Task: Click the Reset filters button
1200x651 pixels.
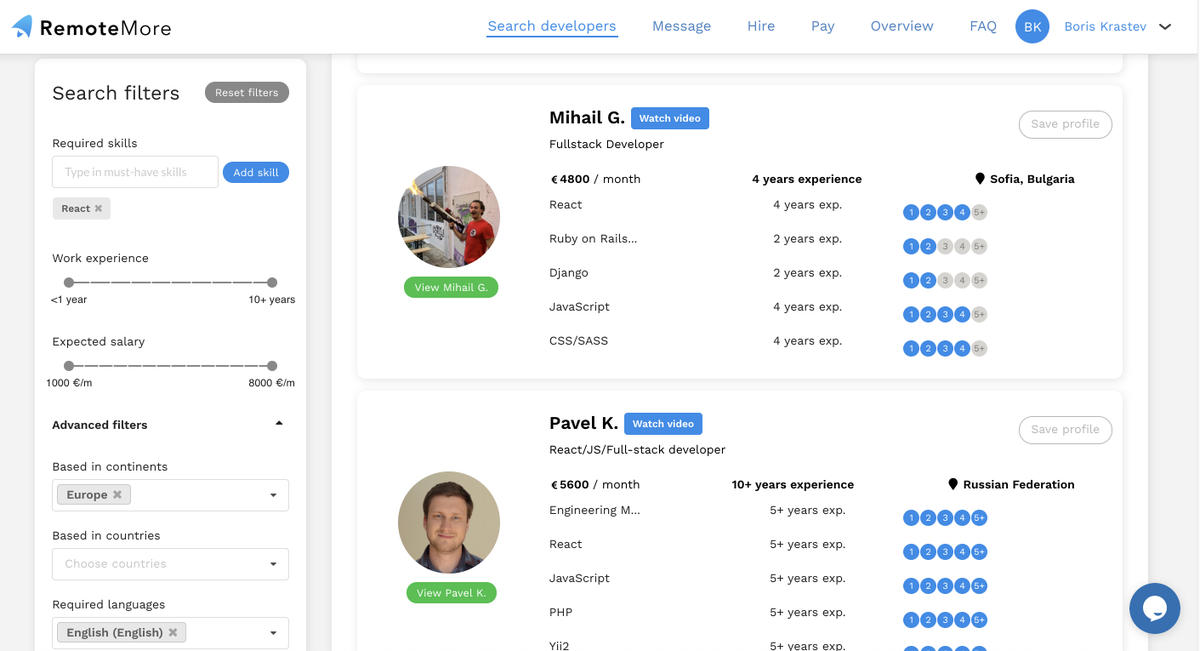Action: point(247,92)
